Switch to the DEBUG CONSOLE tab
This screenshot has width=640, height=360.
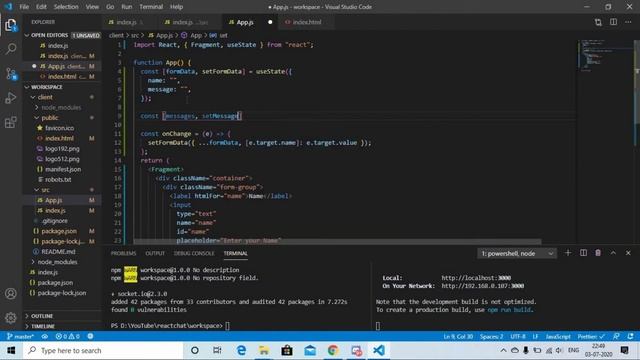194,253
